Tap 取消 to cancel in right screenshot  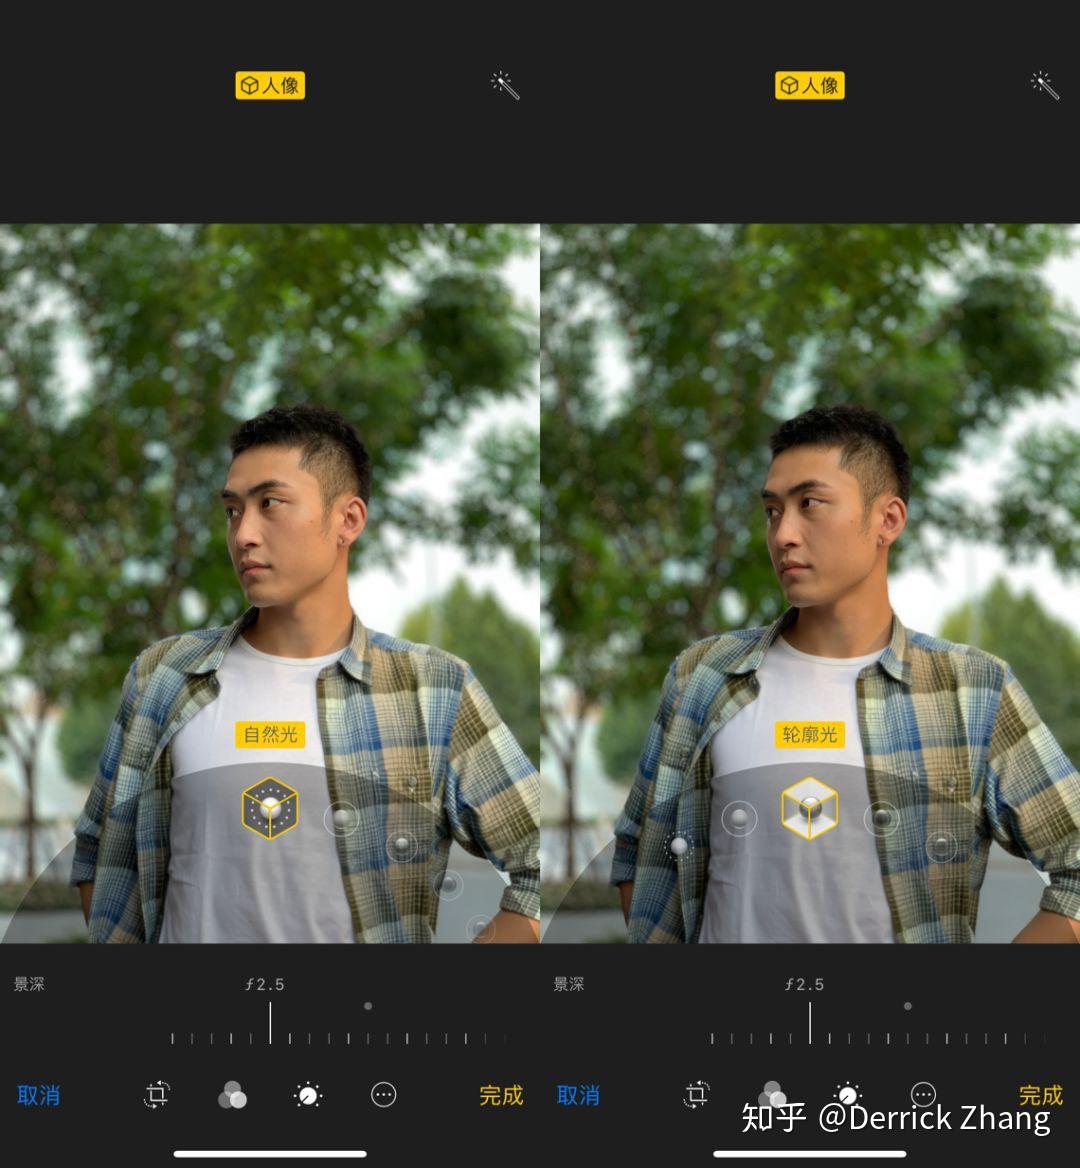click(578, 1096)
